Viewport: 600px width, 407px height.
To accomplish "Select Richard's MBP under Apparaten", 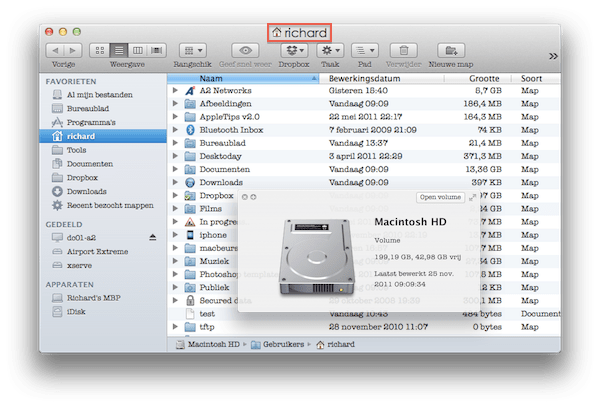I will (103, 298).
